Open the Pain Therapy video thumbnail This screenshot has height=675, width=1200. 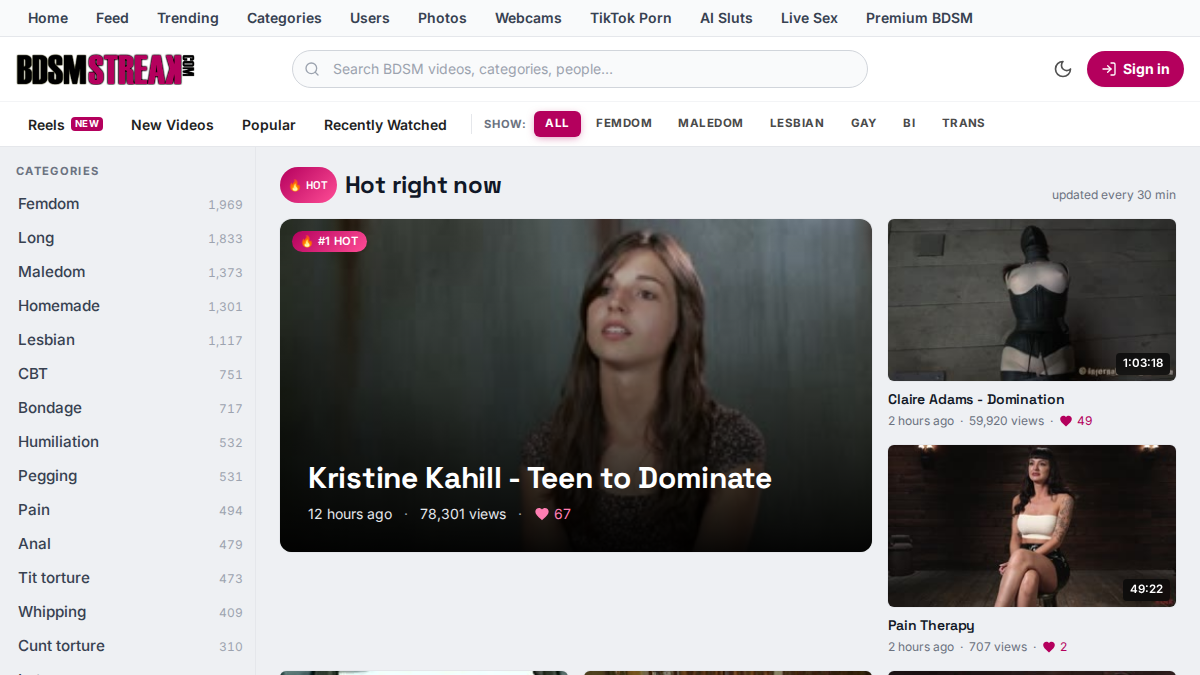[x=1032, y=526]
